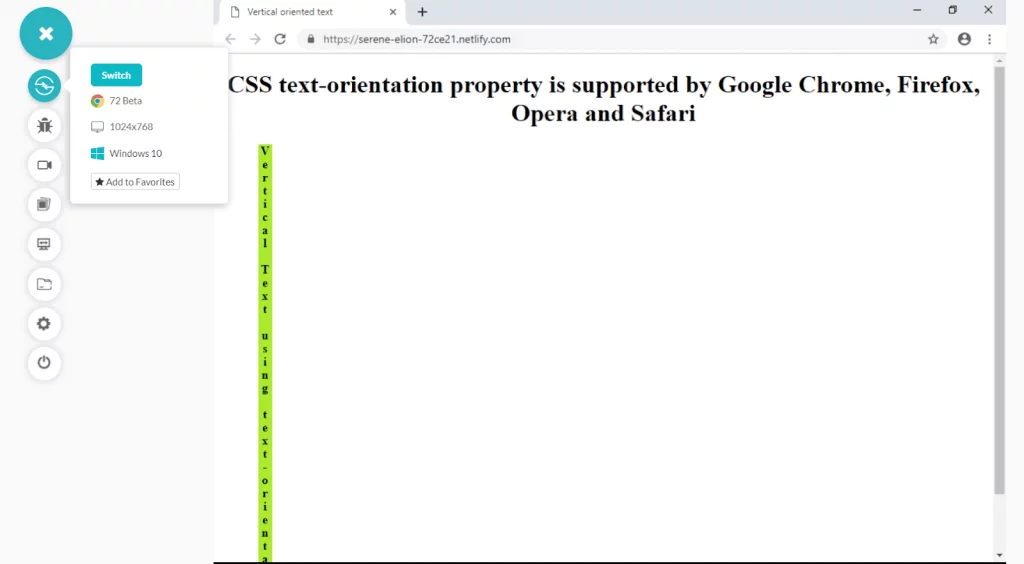Open the switch browser sidebar icon
The image size is (1024, 564).
click(x=44, y=86)
